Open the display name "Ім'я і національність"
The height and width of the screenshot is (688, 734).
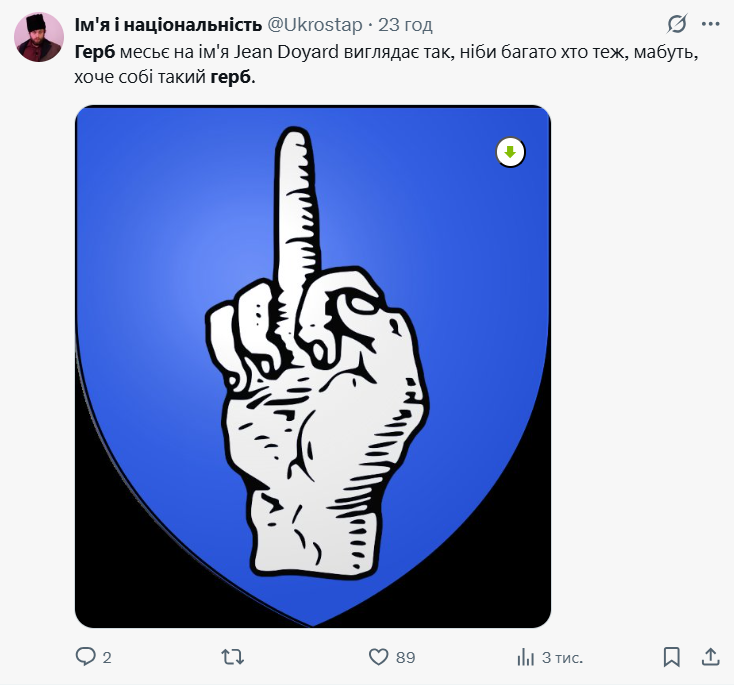[168, 24]
